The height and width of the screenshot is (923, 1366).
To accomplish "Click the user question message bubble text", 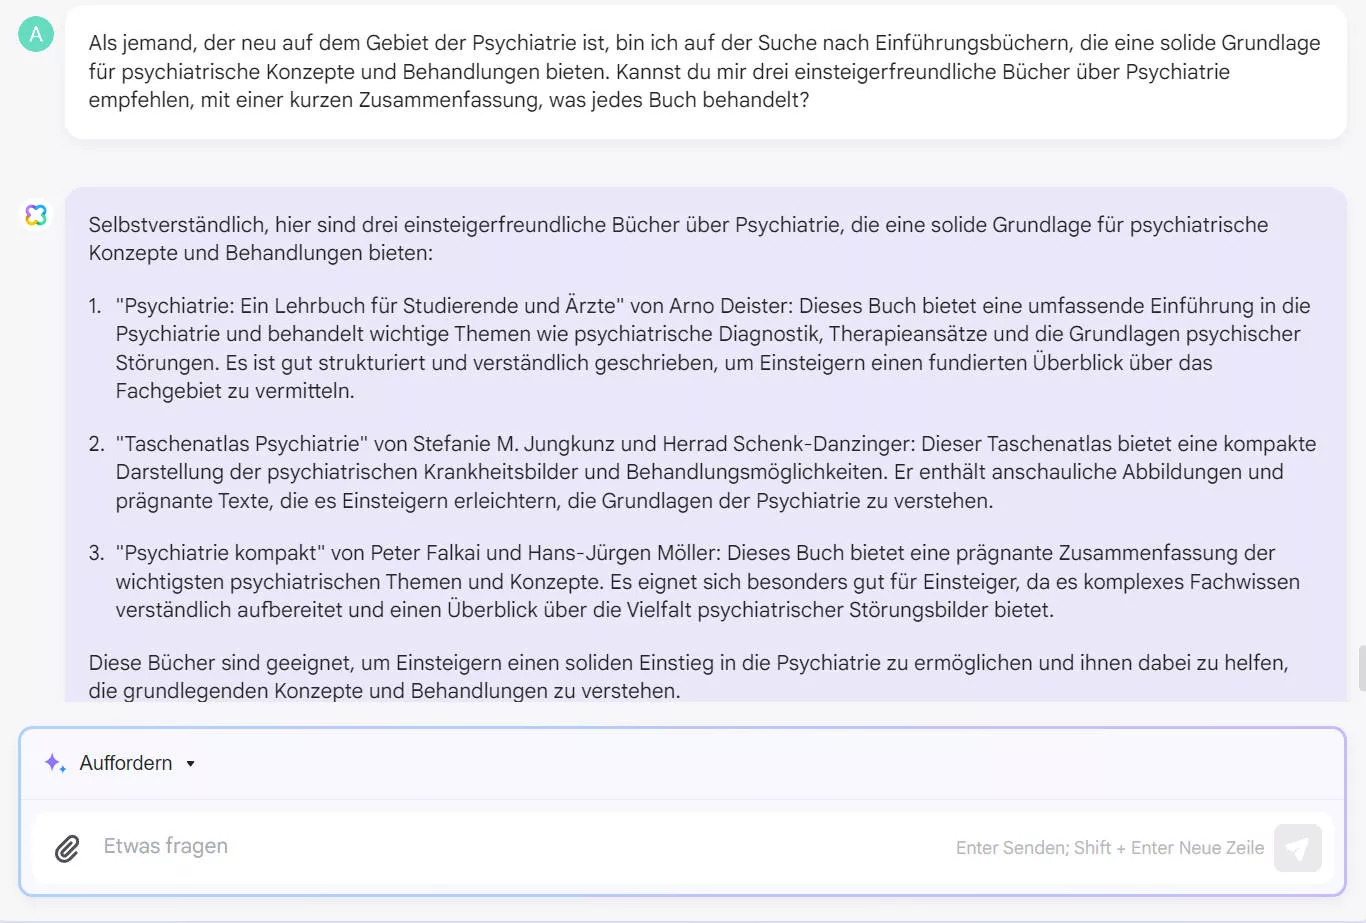I will tap(704, 71).
